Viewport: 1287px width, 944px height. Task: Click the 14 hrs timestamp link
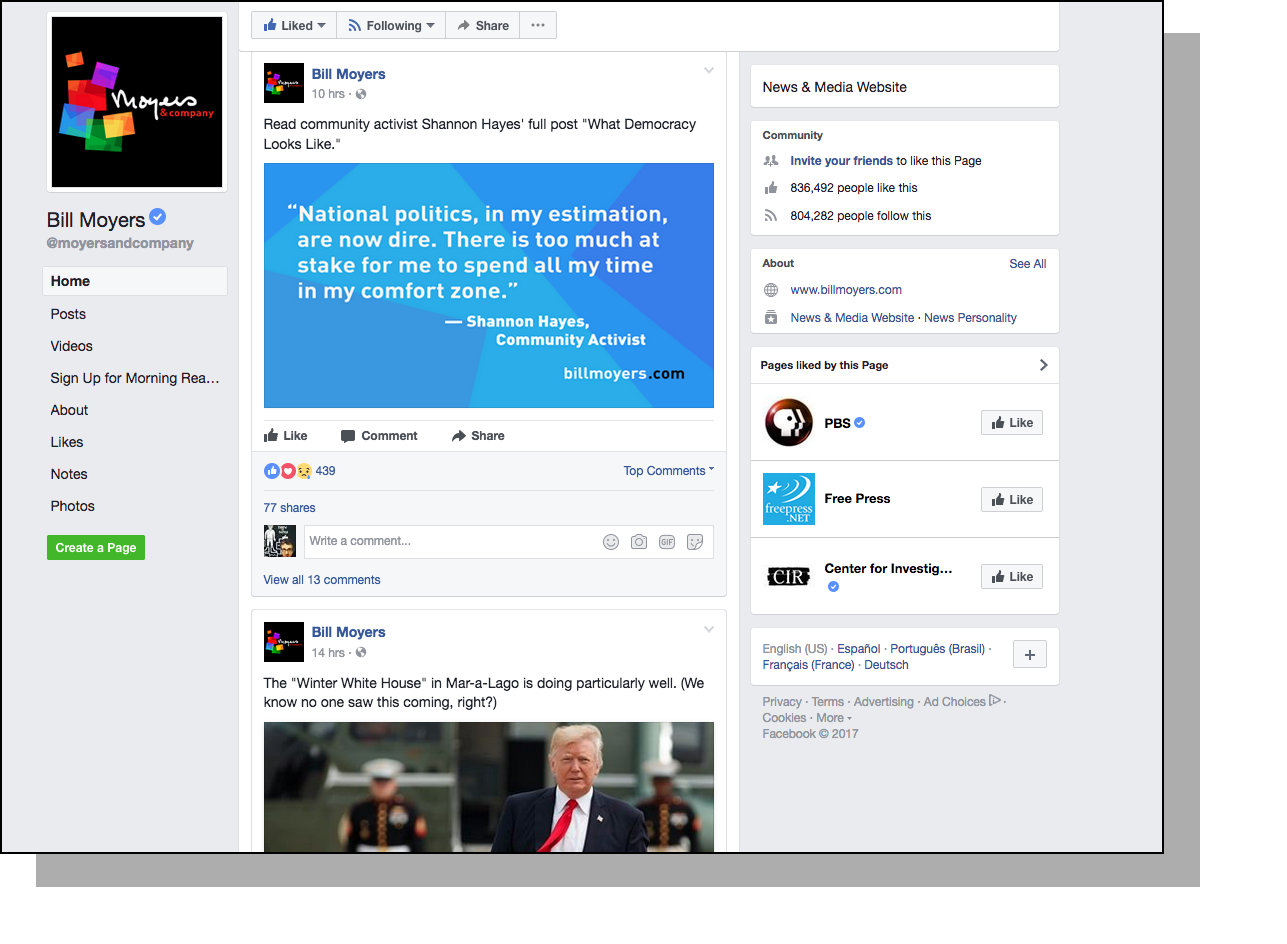click(x=328, y=652)
